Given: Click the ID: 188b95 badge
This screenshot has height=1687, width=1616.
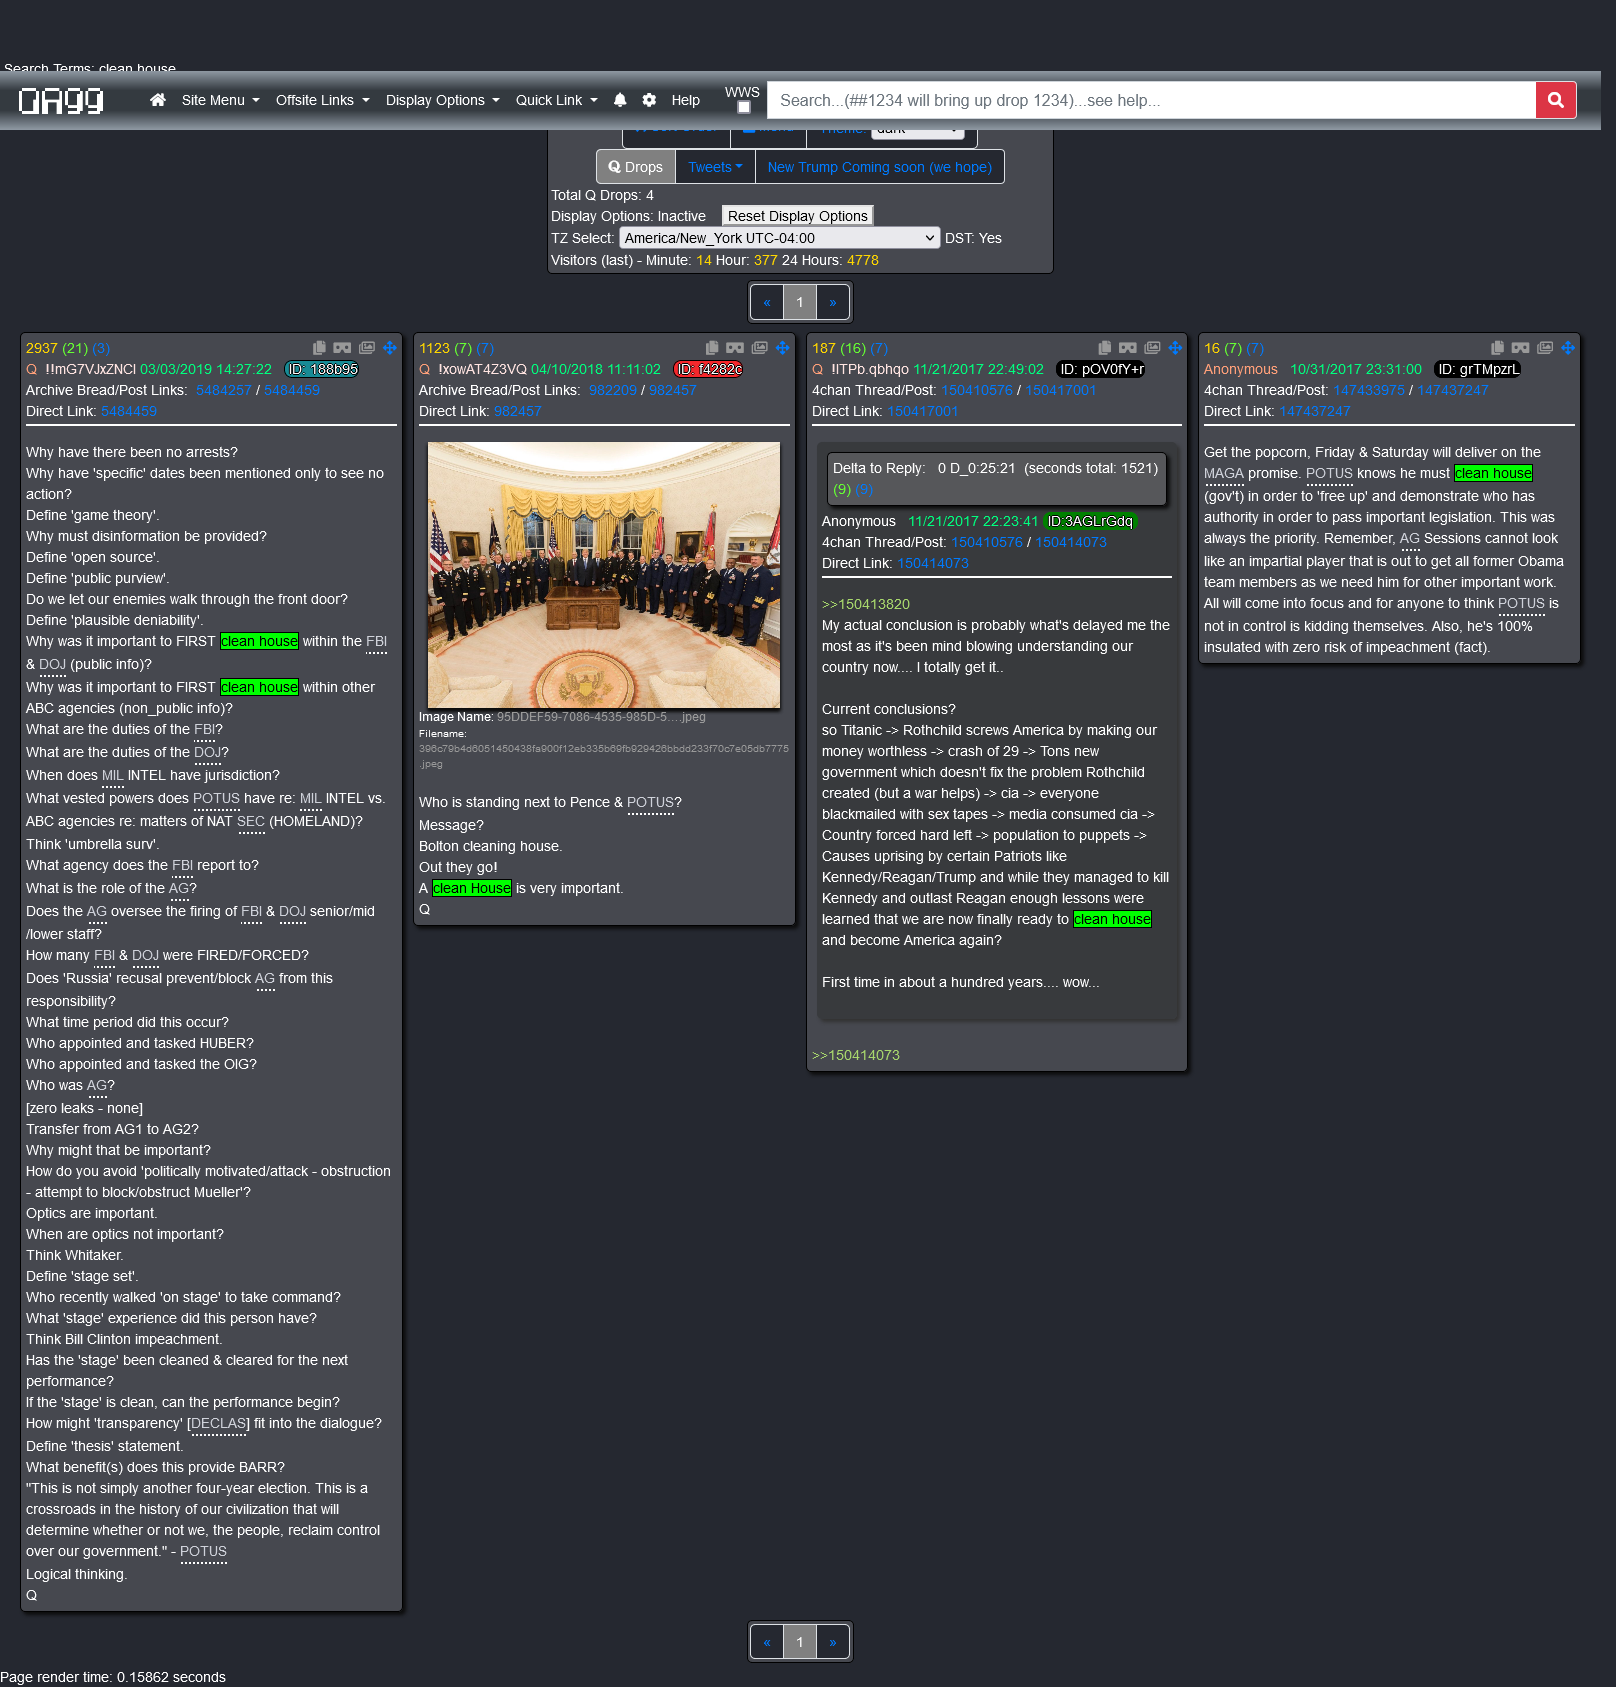Looking at the screenshot, I should point(322,369).
